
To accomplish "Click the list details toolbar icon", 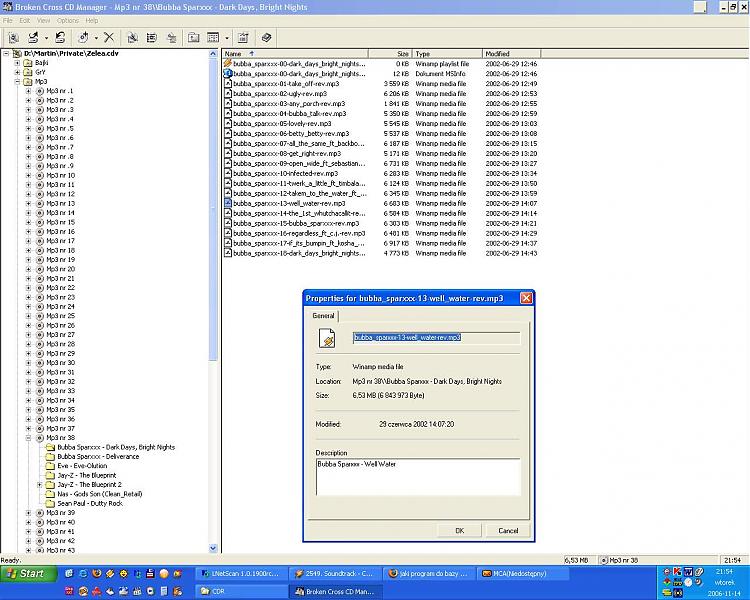I will click(152, 38).
